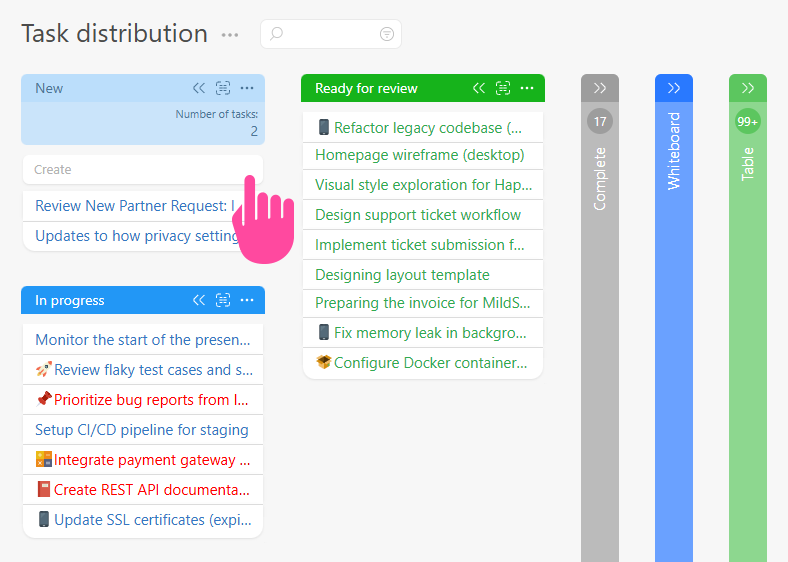Click scan icon in Ready for review header
The width and height of the screenshot is (788, 562).
tap(503, 88)
